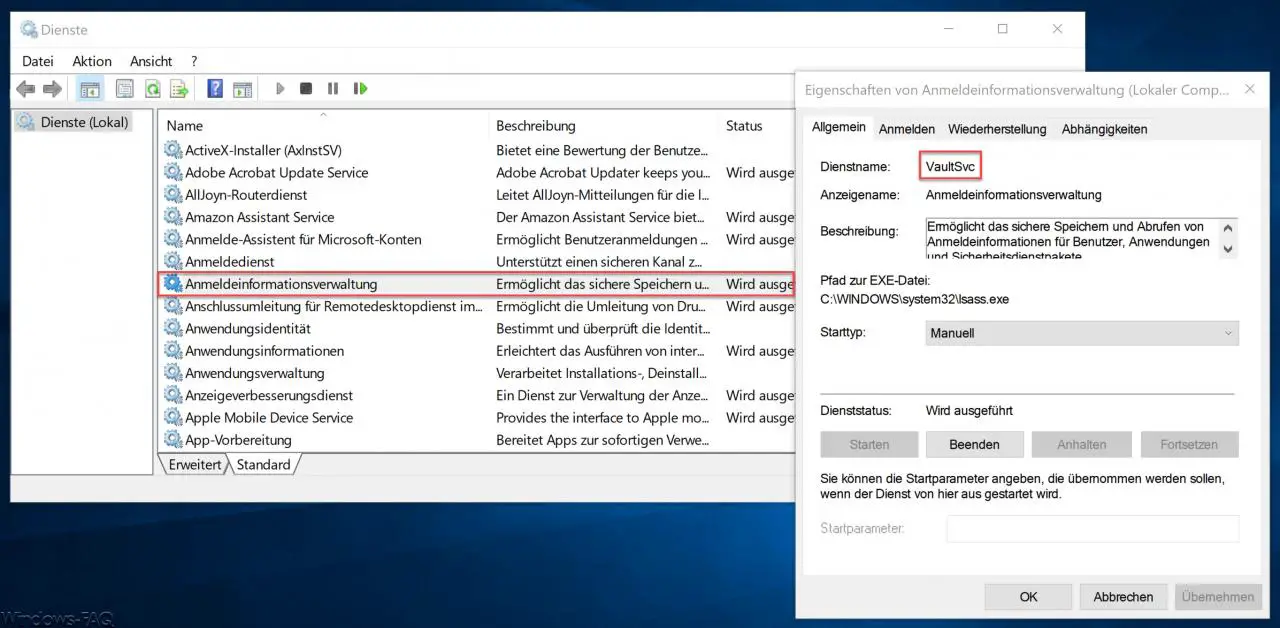The width and height of the screenshot is (1280, 628).
Task: Open the Datei menu
Action: [38, 61]
